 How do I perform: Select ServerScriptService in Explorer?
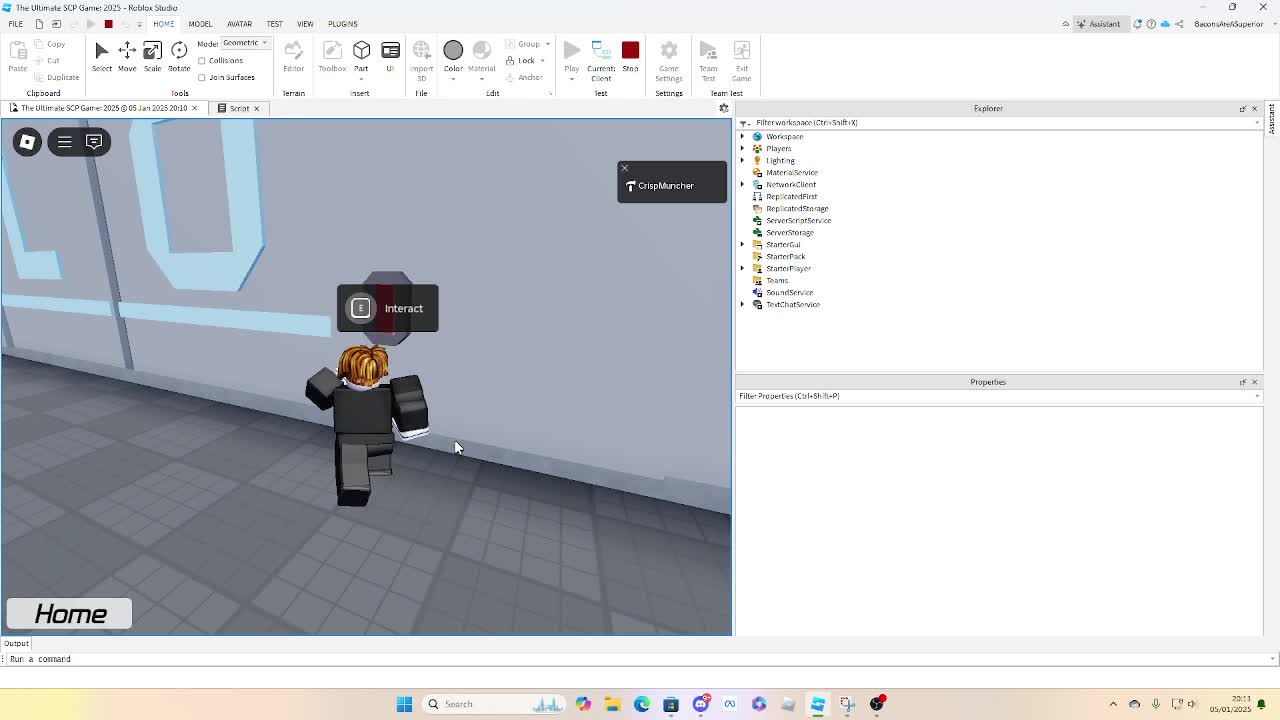tap(798, 221)
